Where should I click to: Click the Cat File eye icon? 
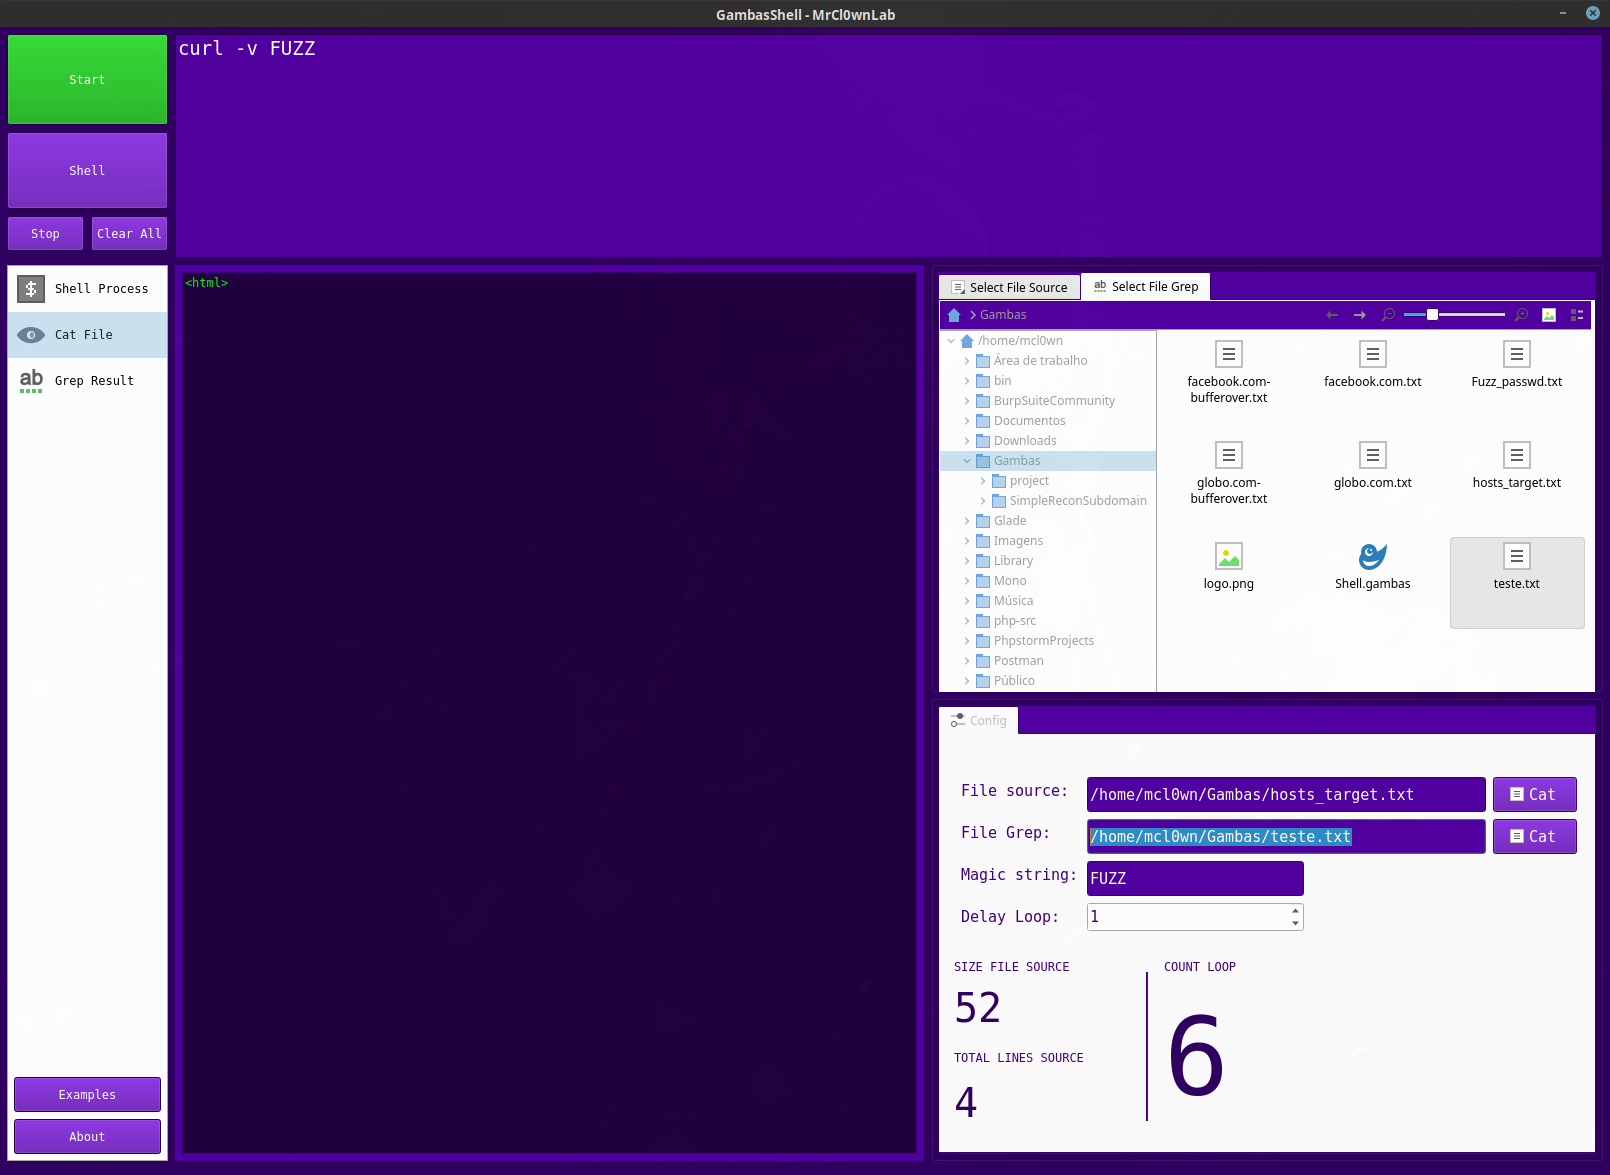(x=31, y=335)
